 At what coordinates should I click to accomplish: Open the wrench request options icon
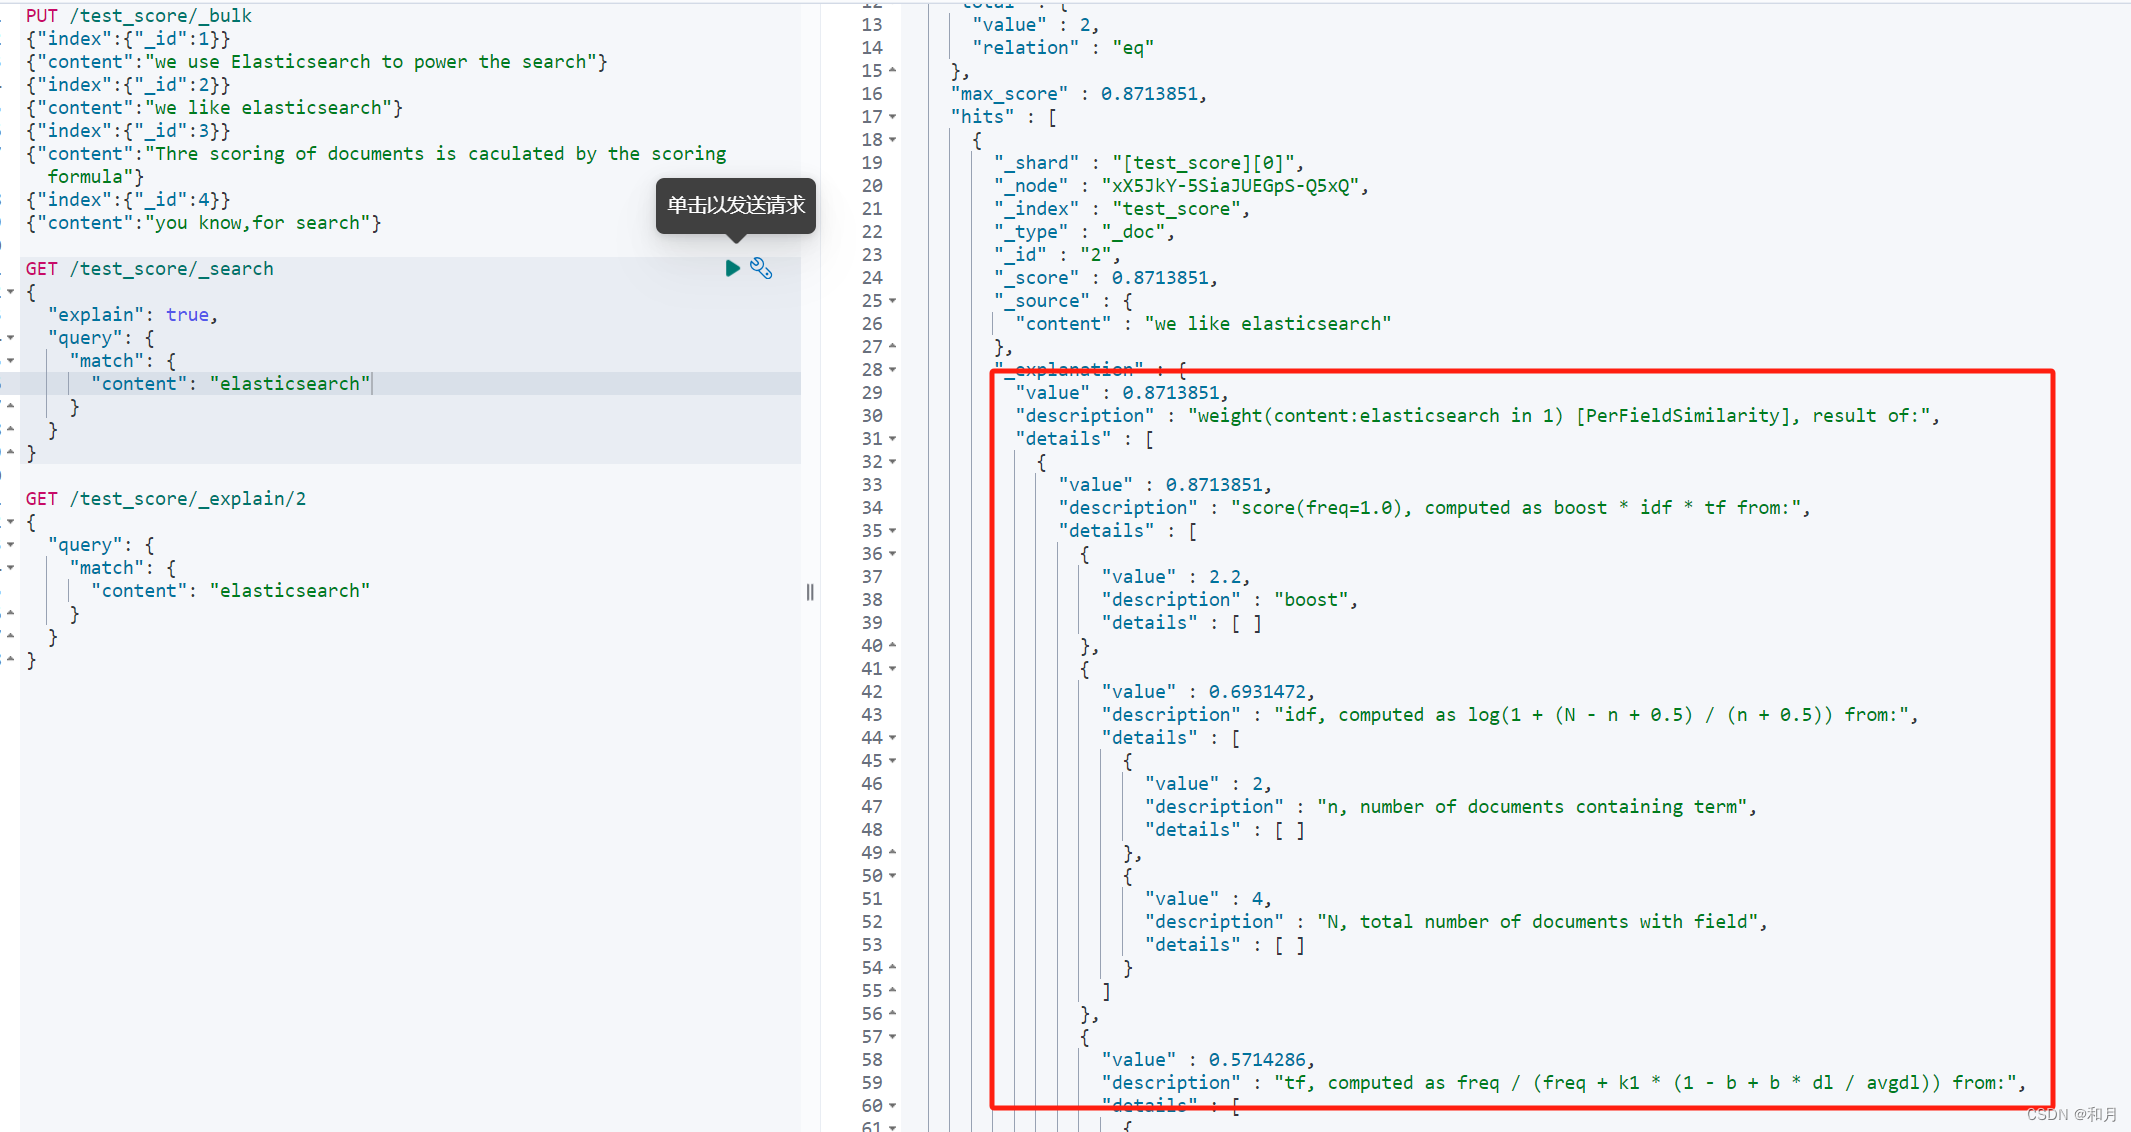(761, 268)
